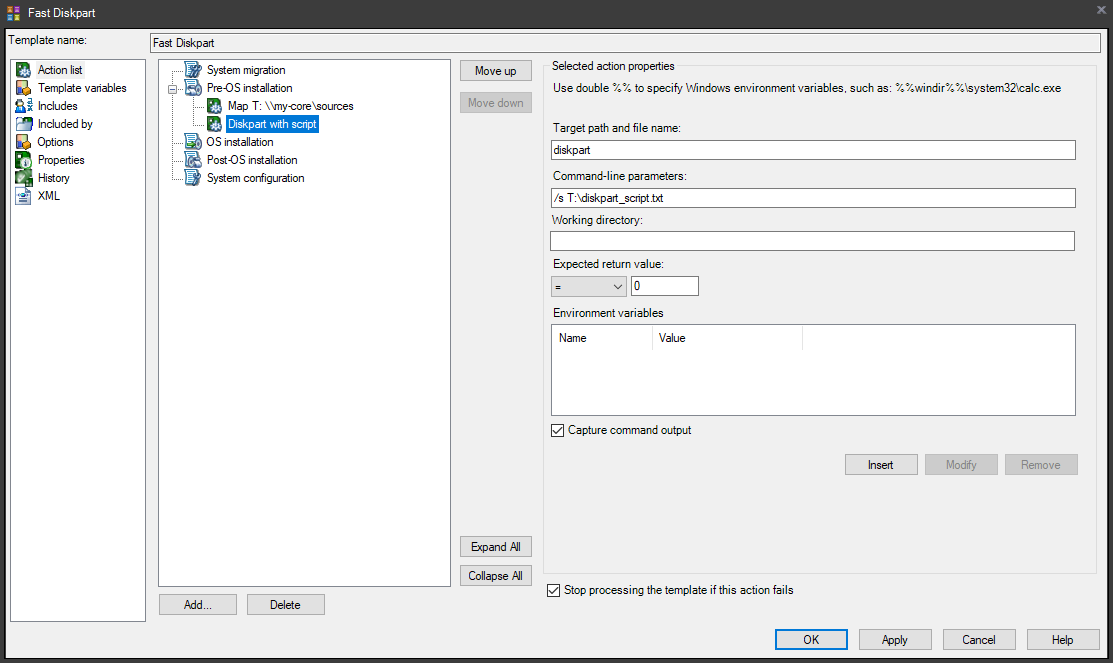
Task: Collapse the Pre-OS installation tree node
Action: pos(172,89)
